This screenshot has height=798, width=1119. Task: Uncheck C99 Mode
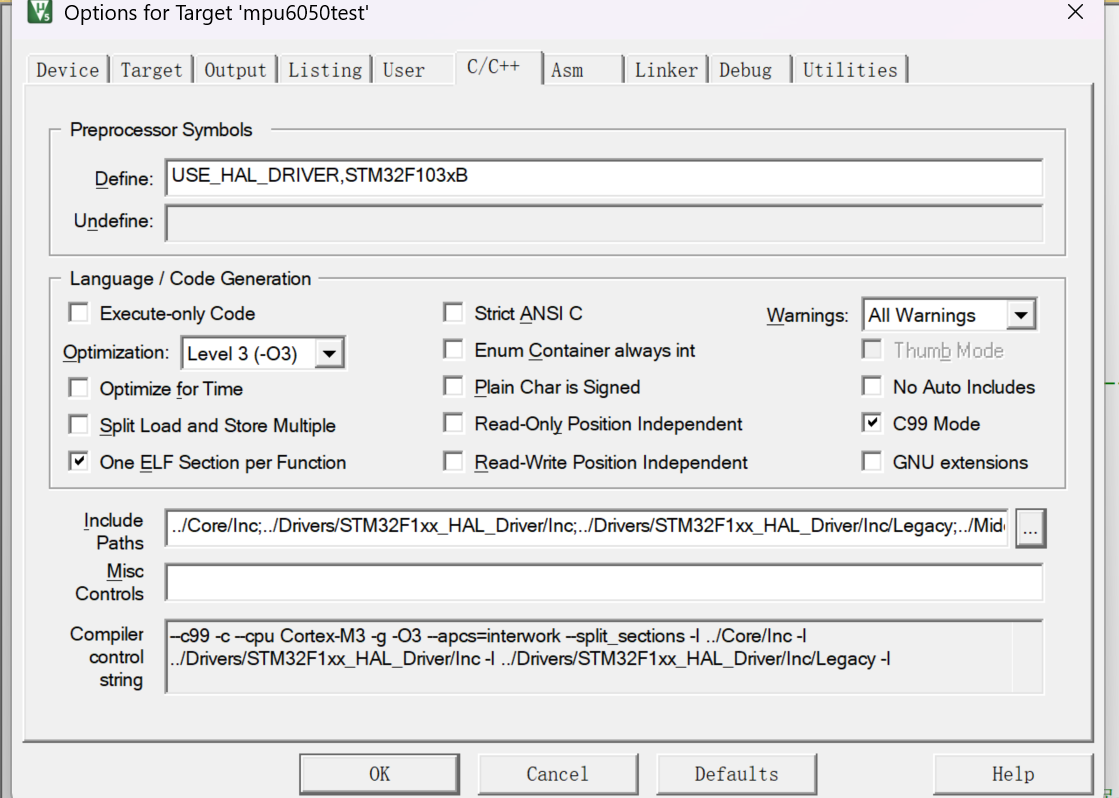pos(871,423)
